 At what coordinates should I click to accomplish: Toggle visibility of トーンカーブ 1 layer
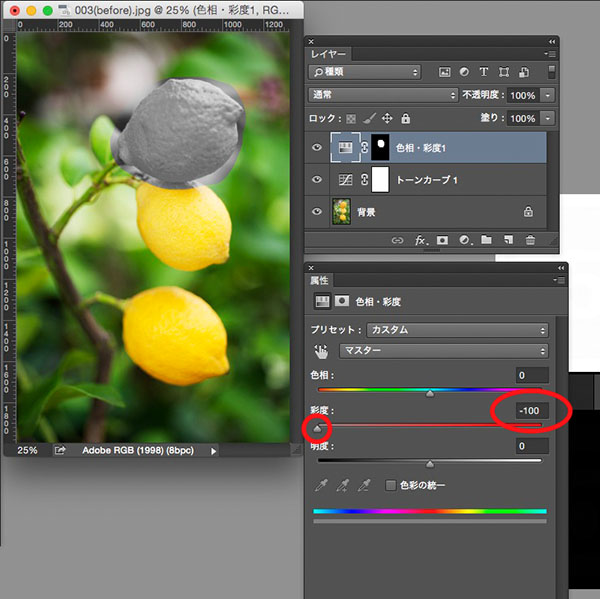coord(318,180)
